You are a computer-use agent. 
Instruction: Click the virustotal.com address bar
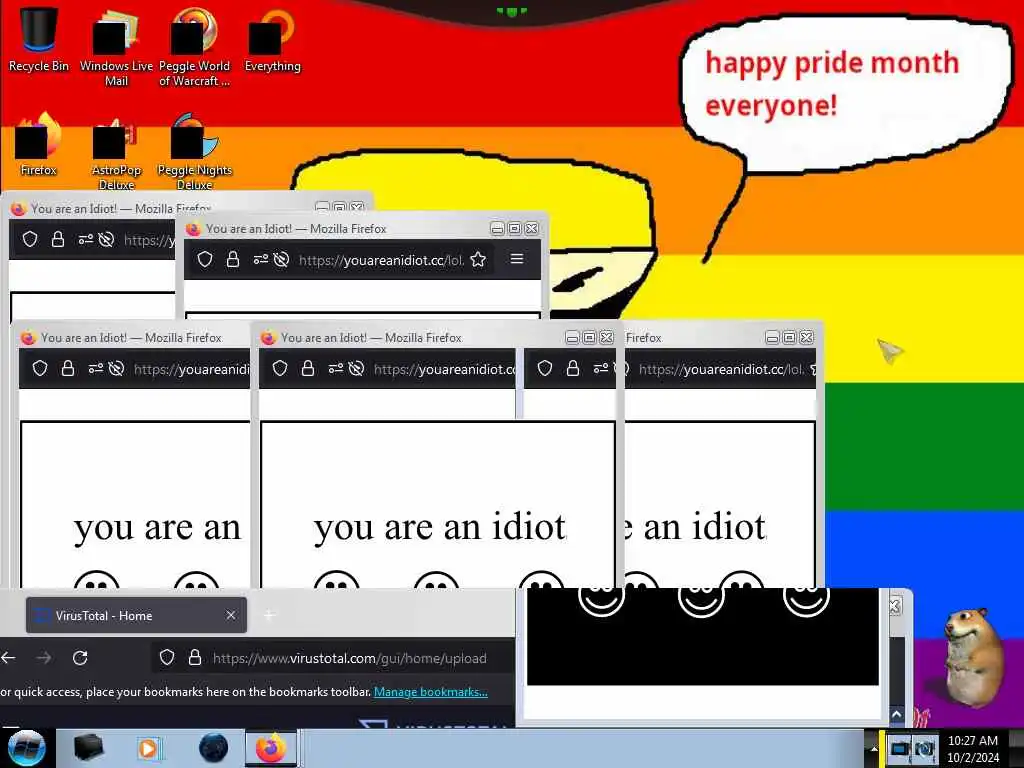[x=334, y=658]
